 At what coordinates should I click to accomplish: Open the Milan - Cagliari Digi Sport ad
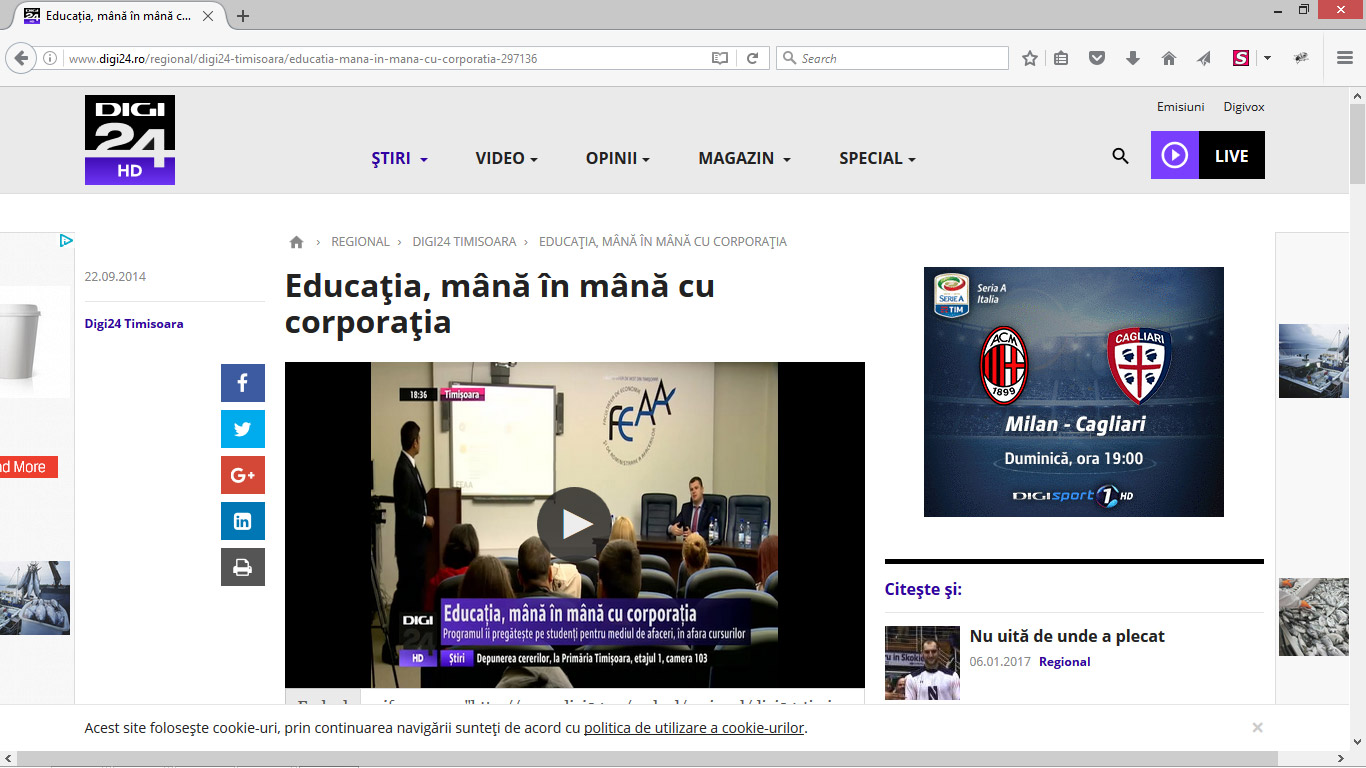point(1074,392)
